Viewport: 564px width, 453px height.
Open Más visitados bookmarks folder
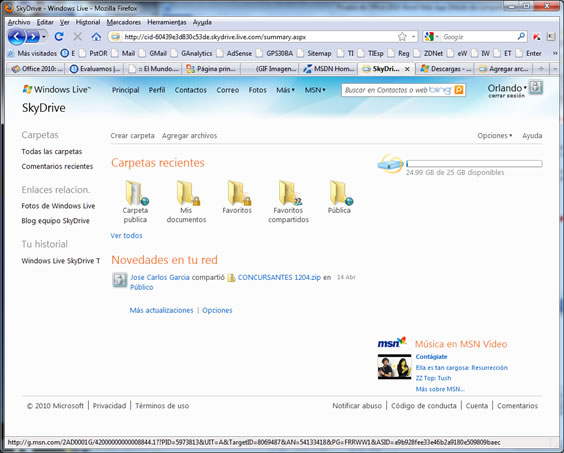click(x=32, y=53)
